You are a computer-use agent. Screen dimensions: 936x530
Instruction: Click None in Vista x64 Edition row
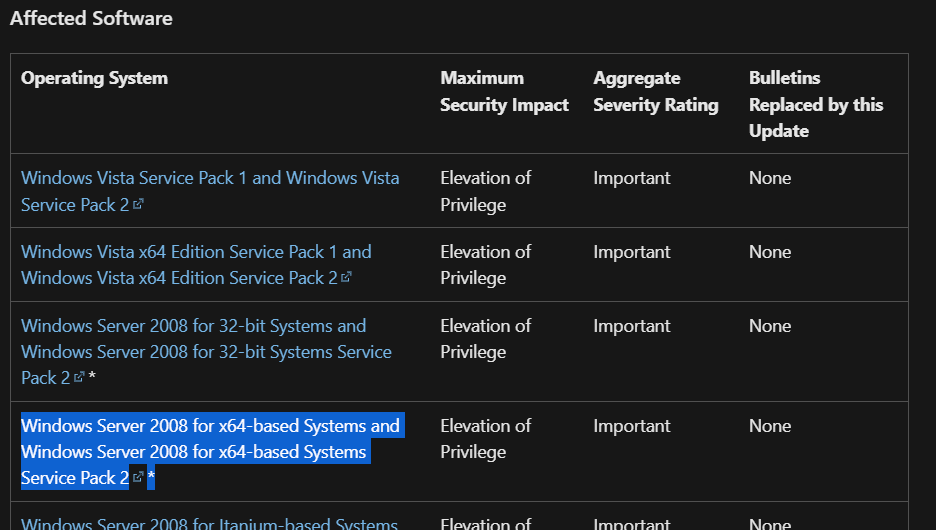pos(770,252)
